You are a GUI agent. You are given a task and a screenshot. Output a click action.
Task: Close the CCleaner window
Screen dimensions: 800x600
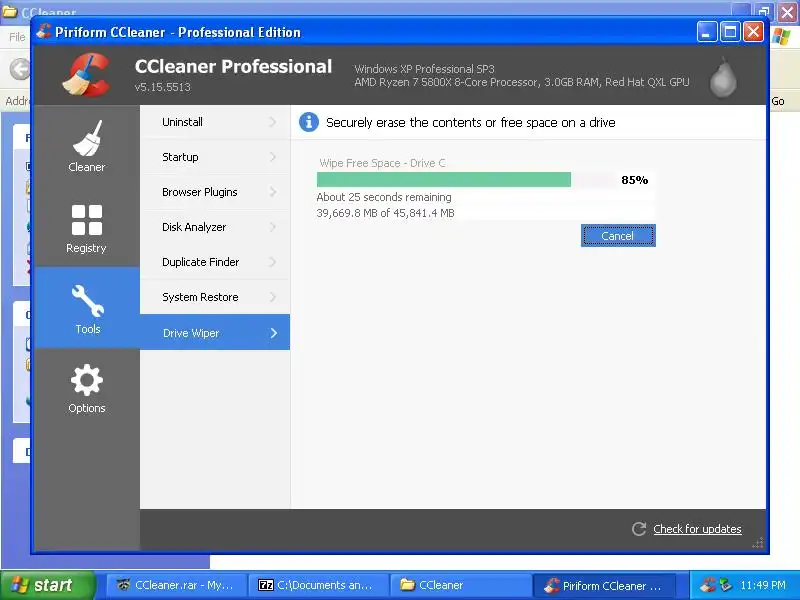(x=753, y=32)
